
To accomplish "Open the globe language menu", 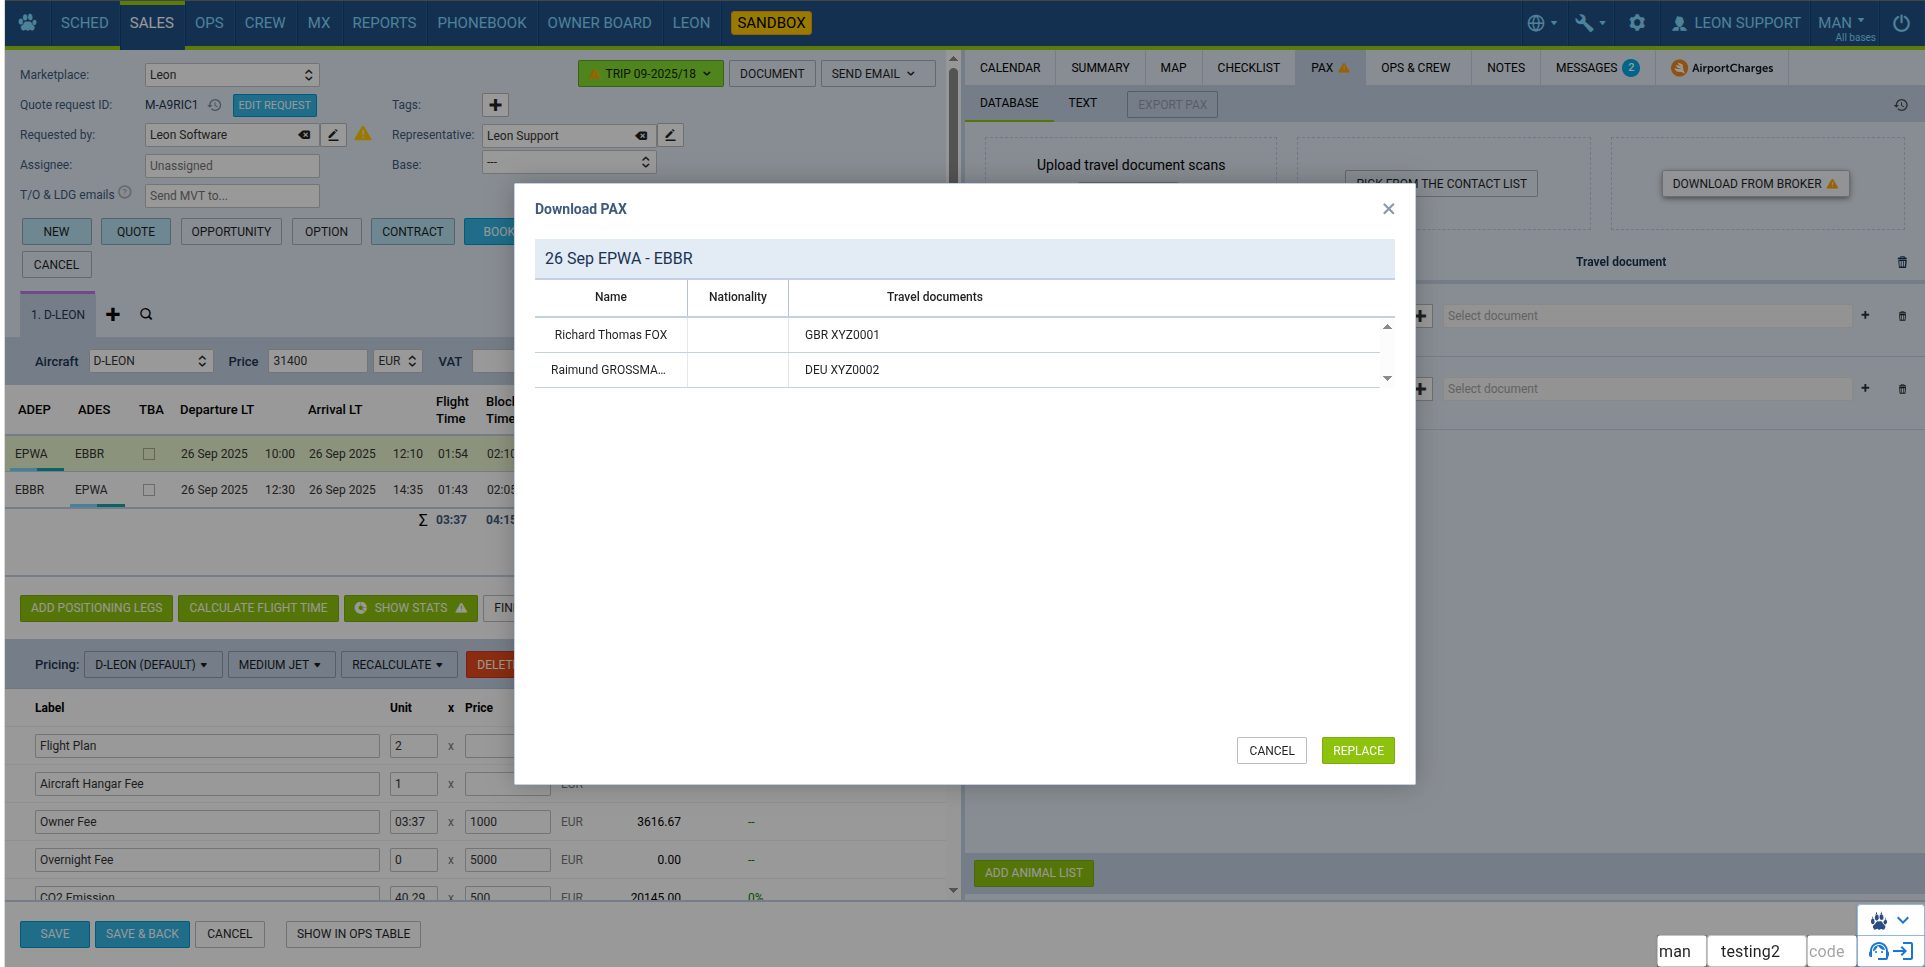I will tap(1541, 22).
